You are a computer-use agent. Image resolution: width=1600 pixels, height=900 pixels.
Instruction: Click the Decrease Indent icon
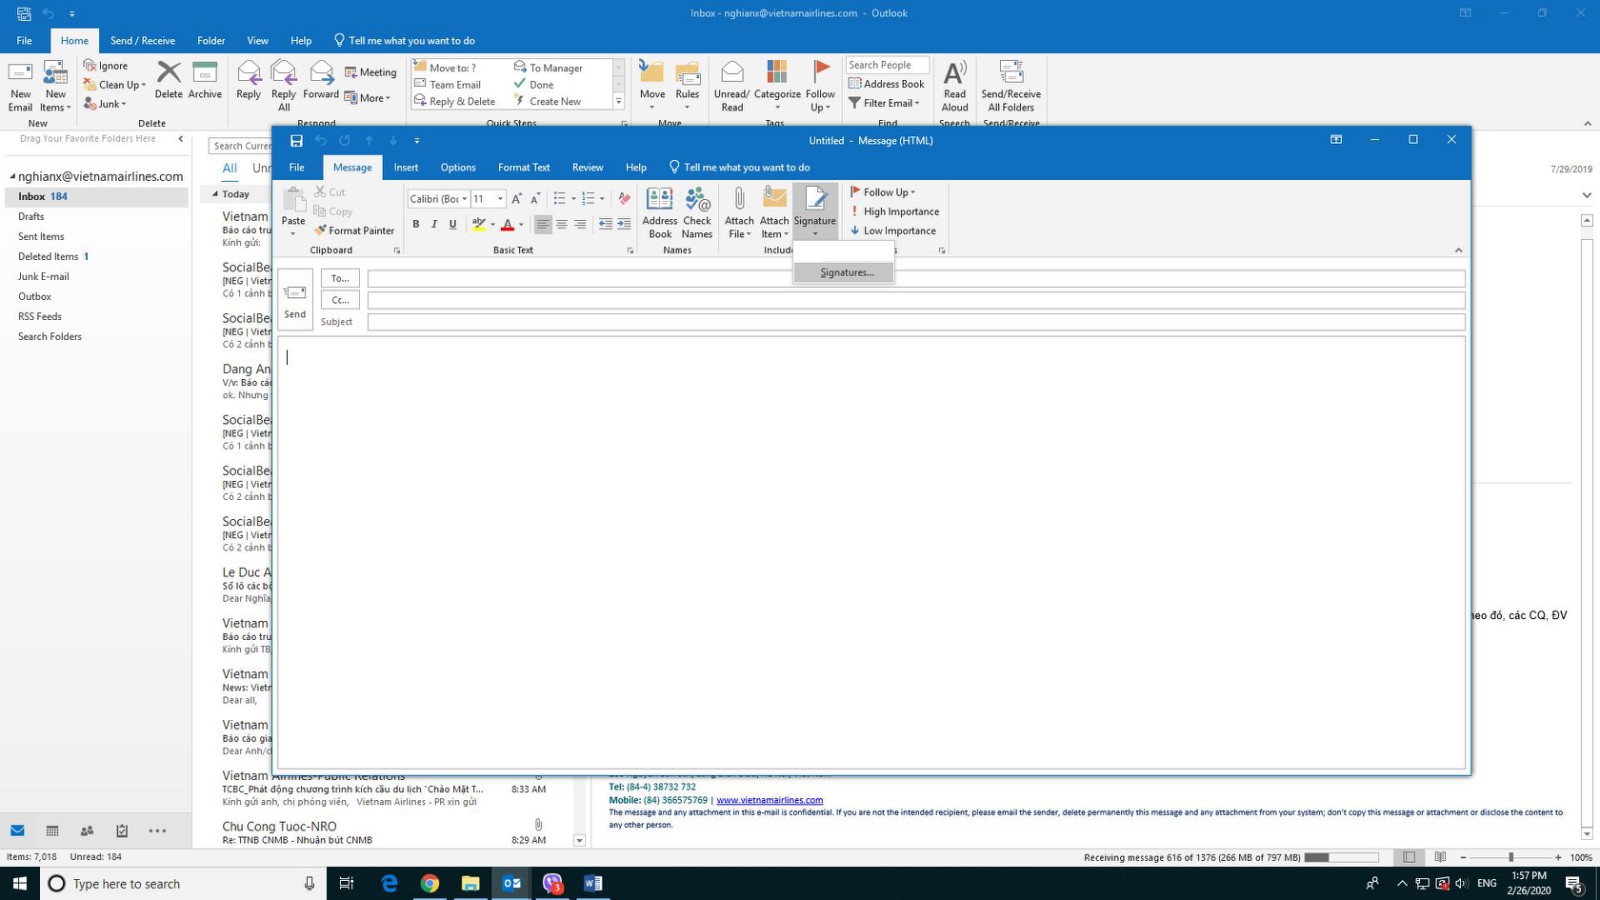point(605,224)
